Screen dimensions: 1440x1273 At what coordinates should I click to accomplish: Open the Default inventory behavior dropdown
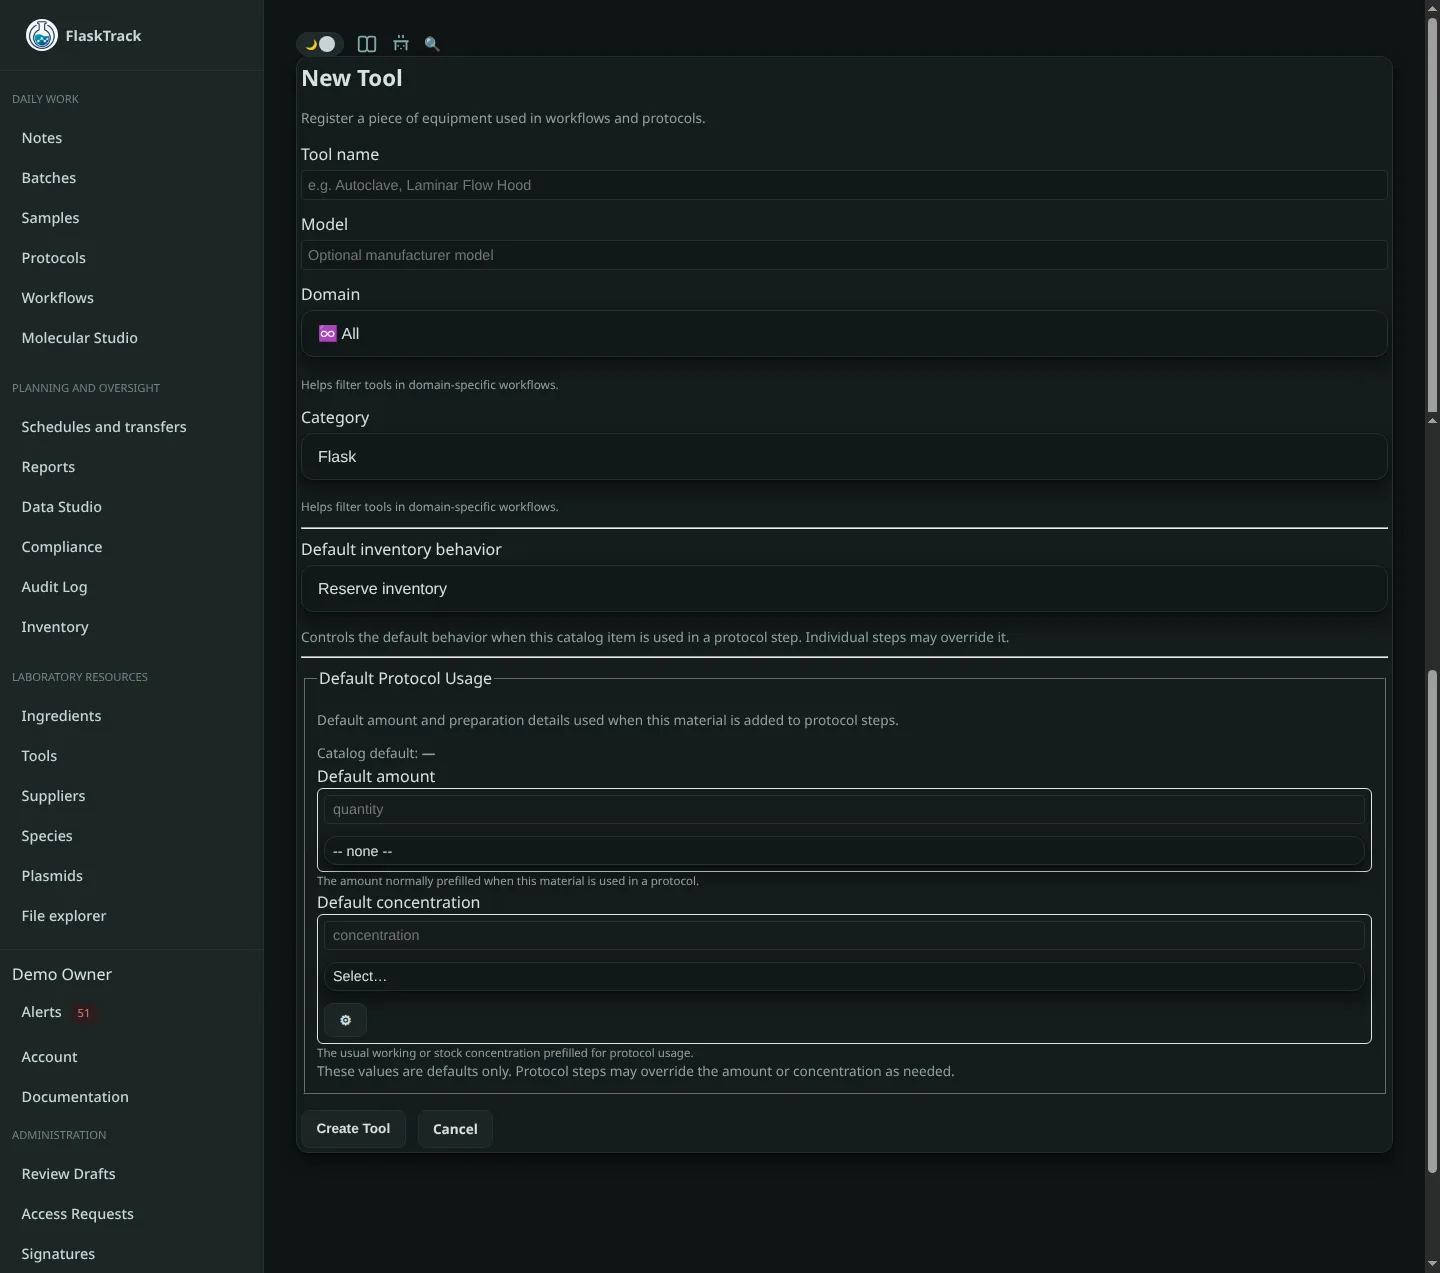pyautogui.click(x=844, y=589)
